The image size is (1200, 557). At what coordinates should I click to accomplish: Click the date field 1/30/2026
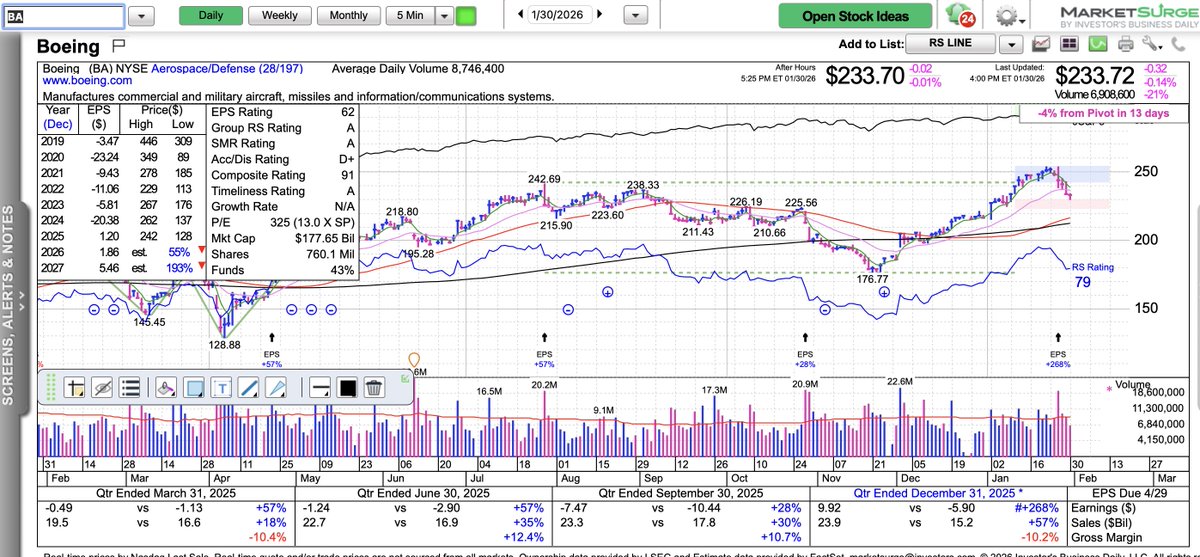pyautogui.click(x=561, y=16)
